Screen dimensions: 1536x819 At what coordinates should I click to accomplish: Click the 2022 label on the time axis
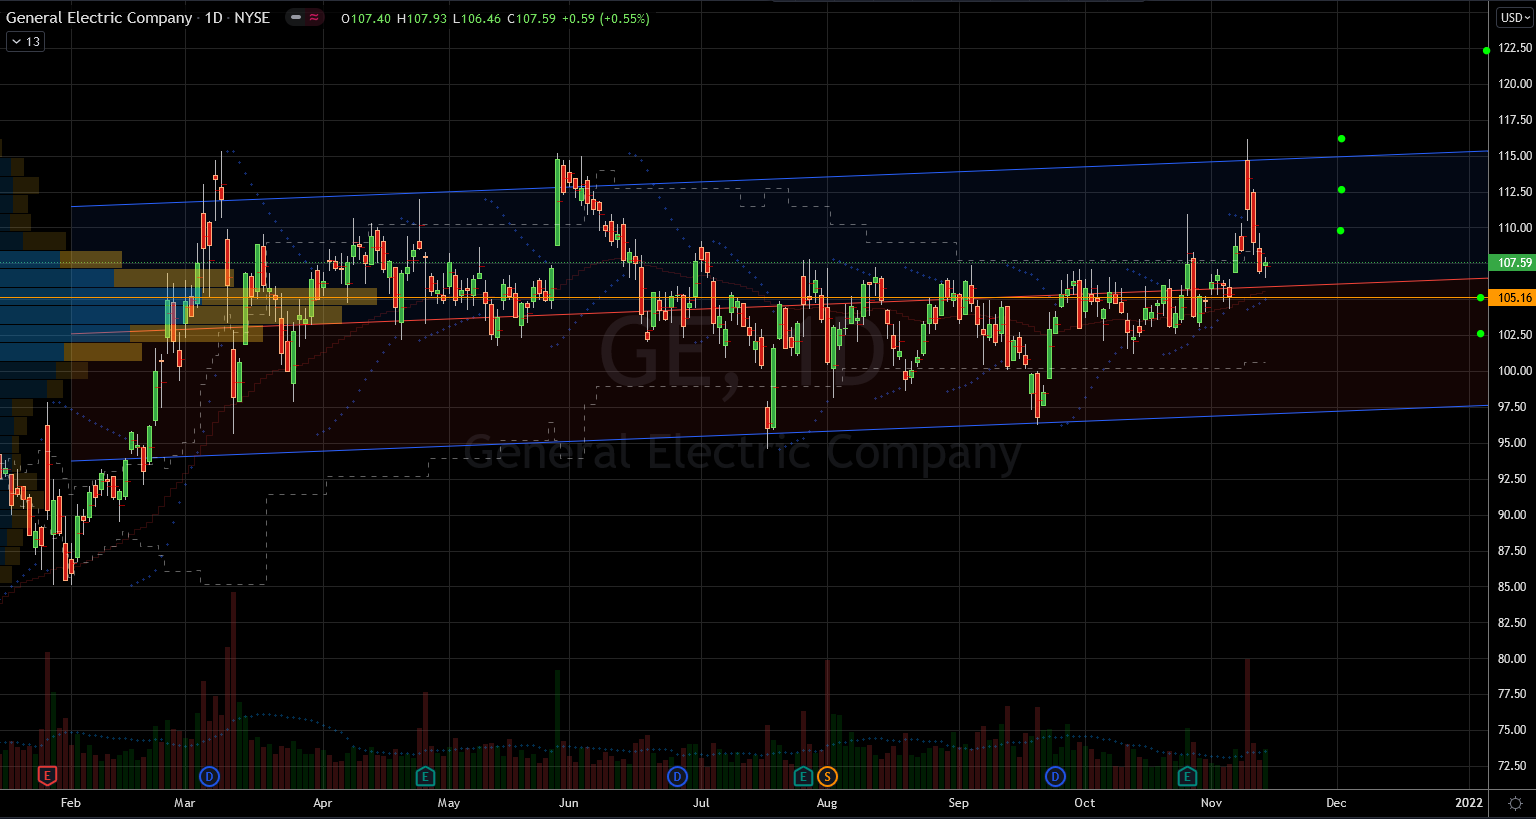(x=1469, y=803)
